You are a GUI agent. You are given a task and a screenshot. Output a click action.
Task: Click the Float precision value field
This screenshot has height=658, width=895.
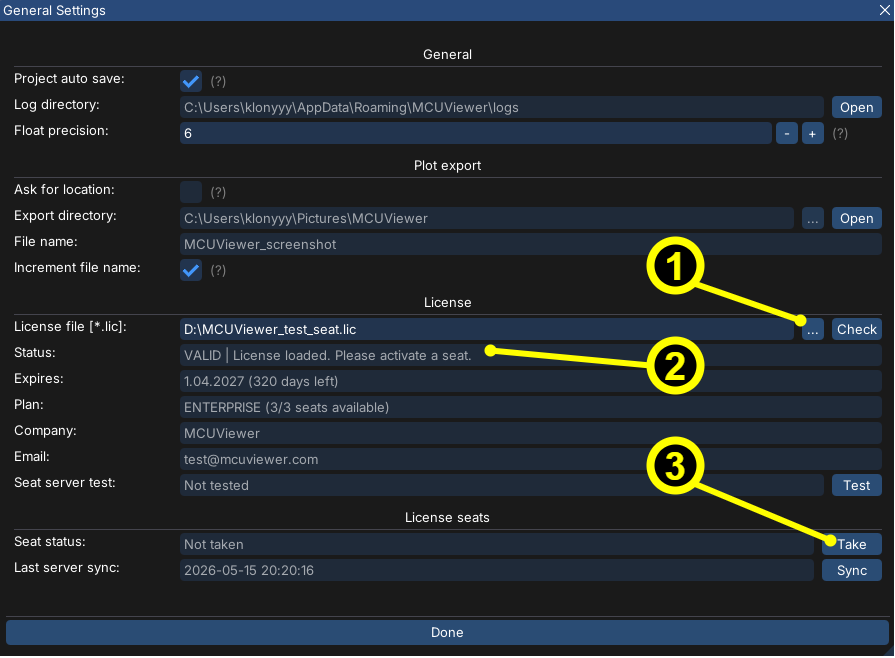click(x=476, y=134)
